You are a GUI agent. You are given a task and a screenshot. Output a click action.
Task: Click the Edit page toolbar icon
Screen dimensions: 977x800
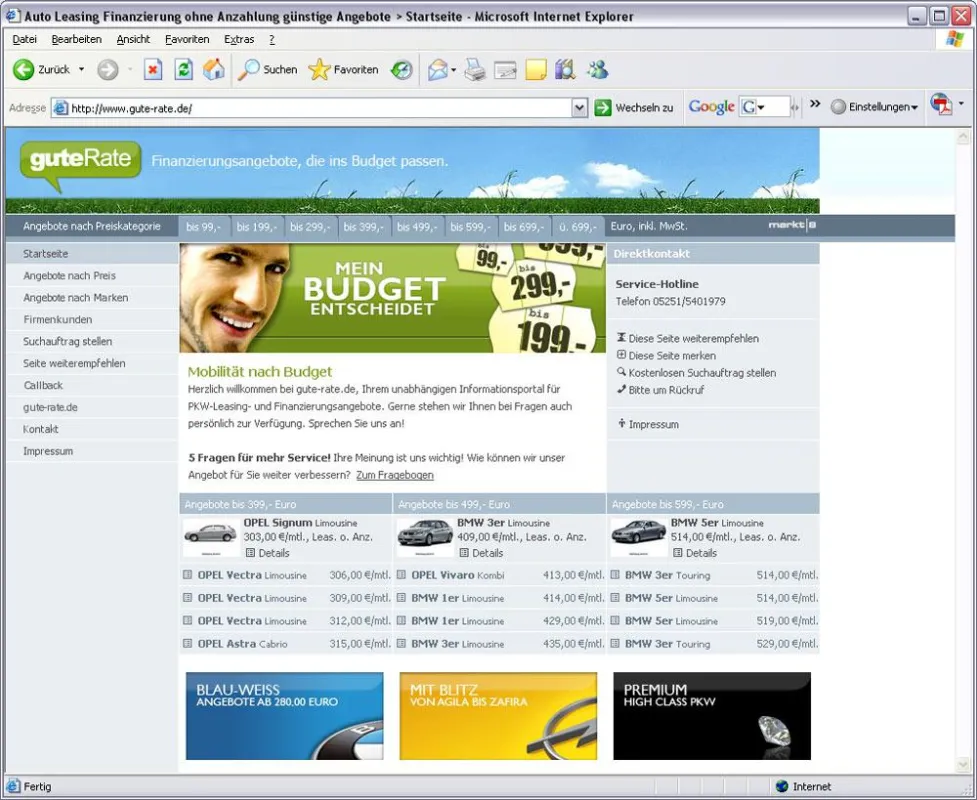click(x=505, y=70)
